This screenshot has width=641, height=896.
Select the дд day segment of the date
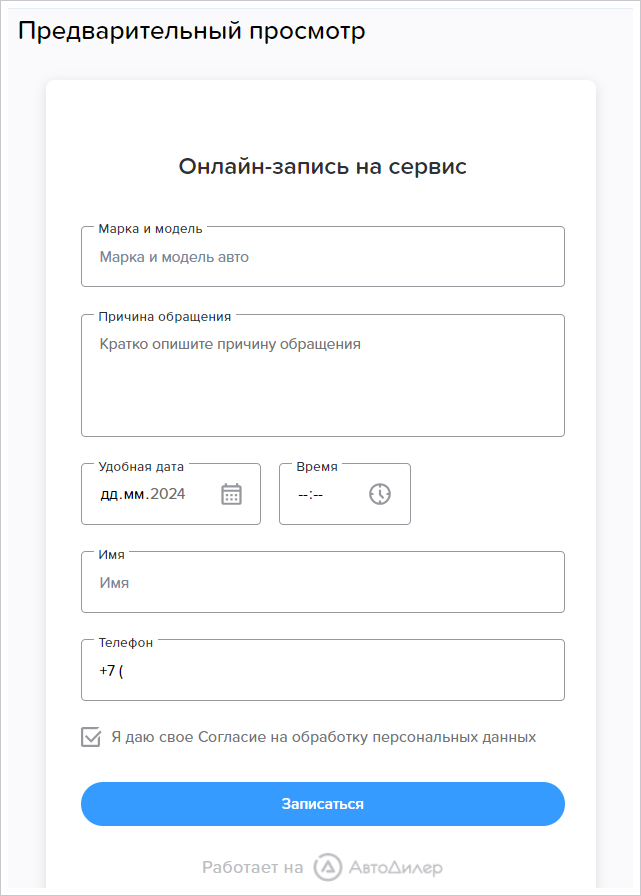(109, 494)
